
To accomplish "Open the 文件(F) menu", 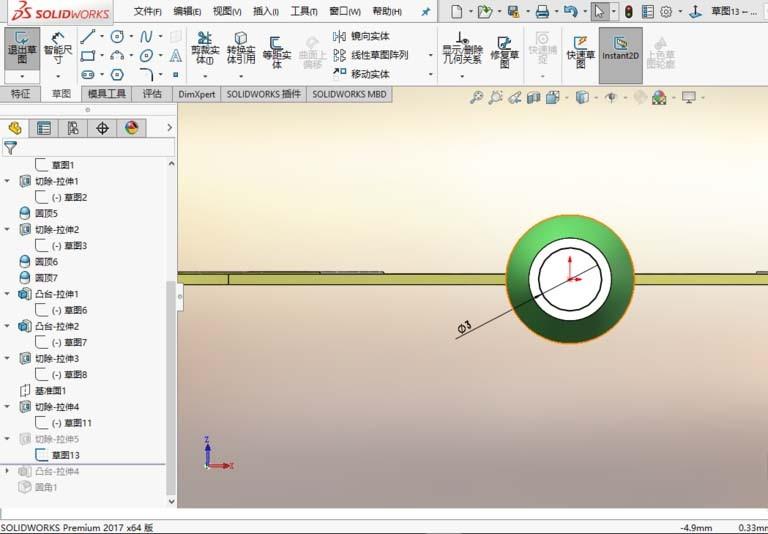I will tap(147, 11).
